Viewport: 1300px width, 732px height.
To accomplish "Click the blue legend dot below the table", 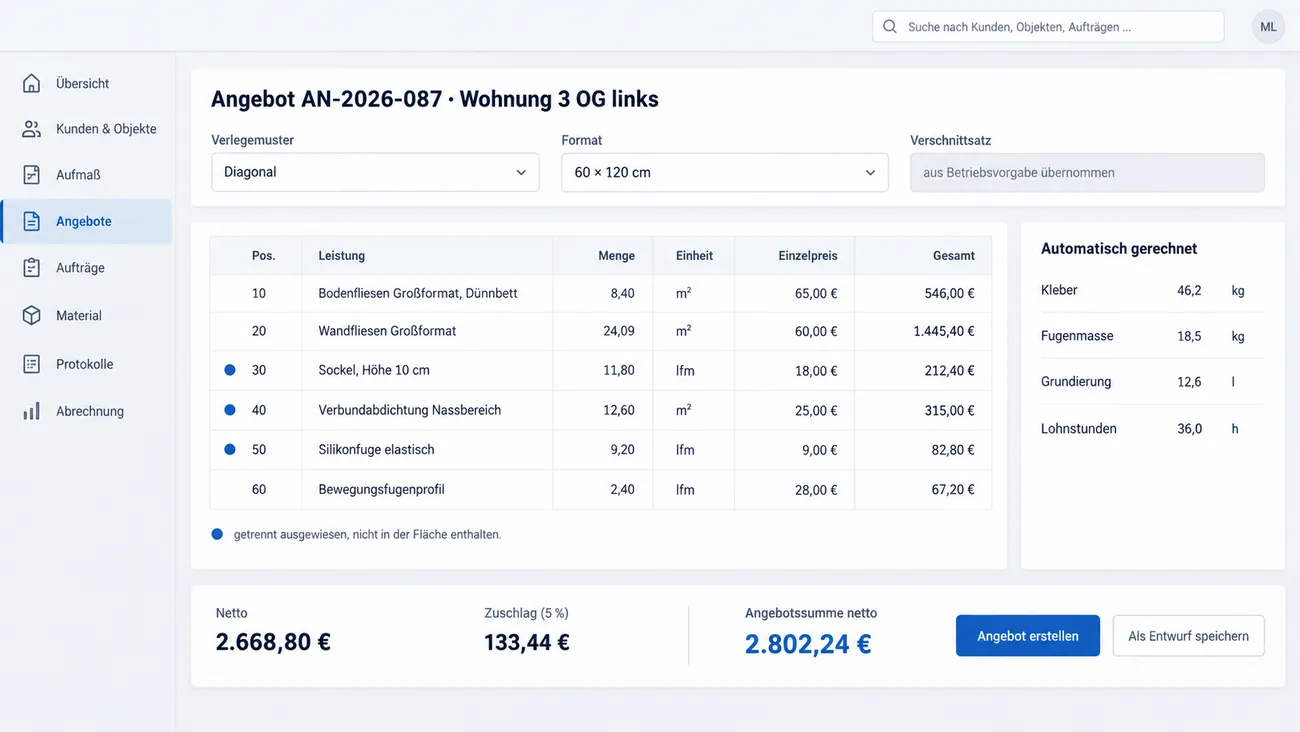I will point(217,534).
